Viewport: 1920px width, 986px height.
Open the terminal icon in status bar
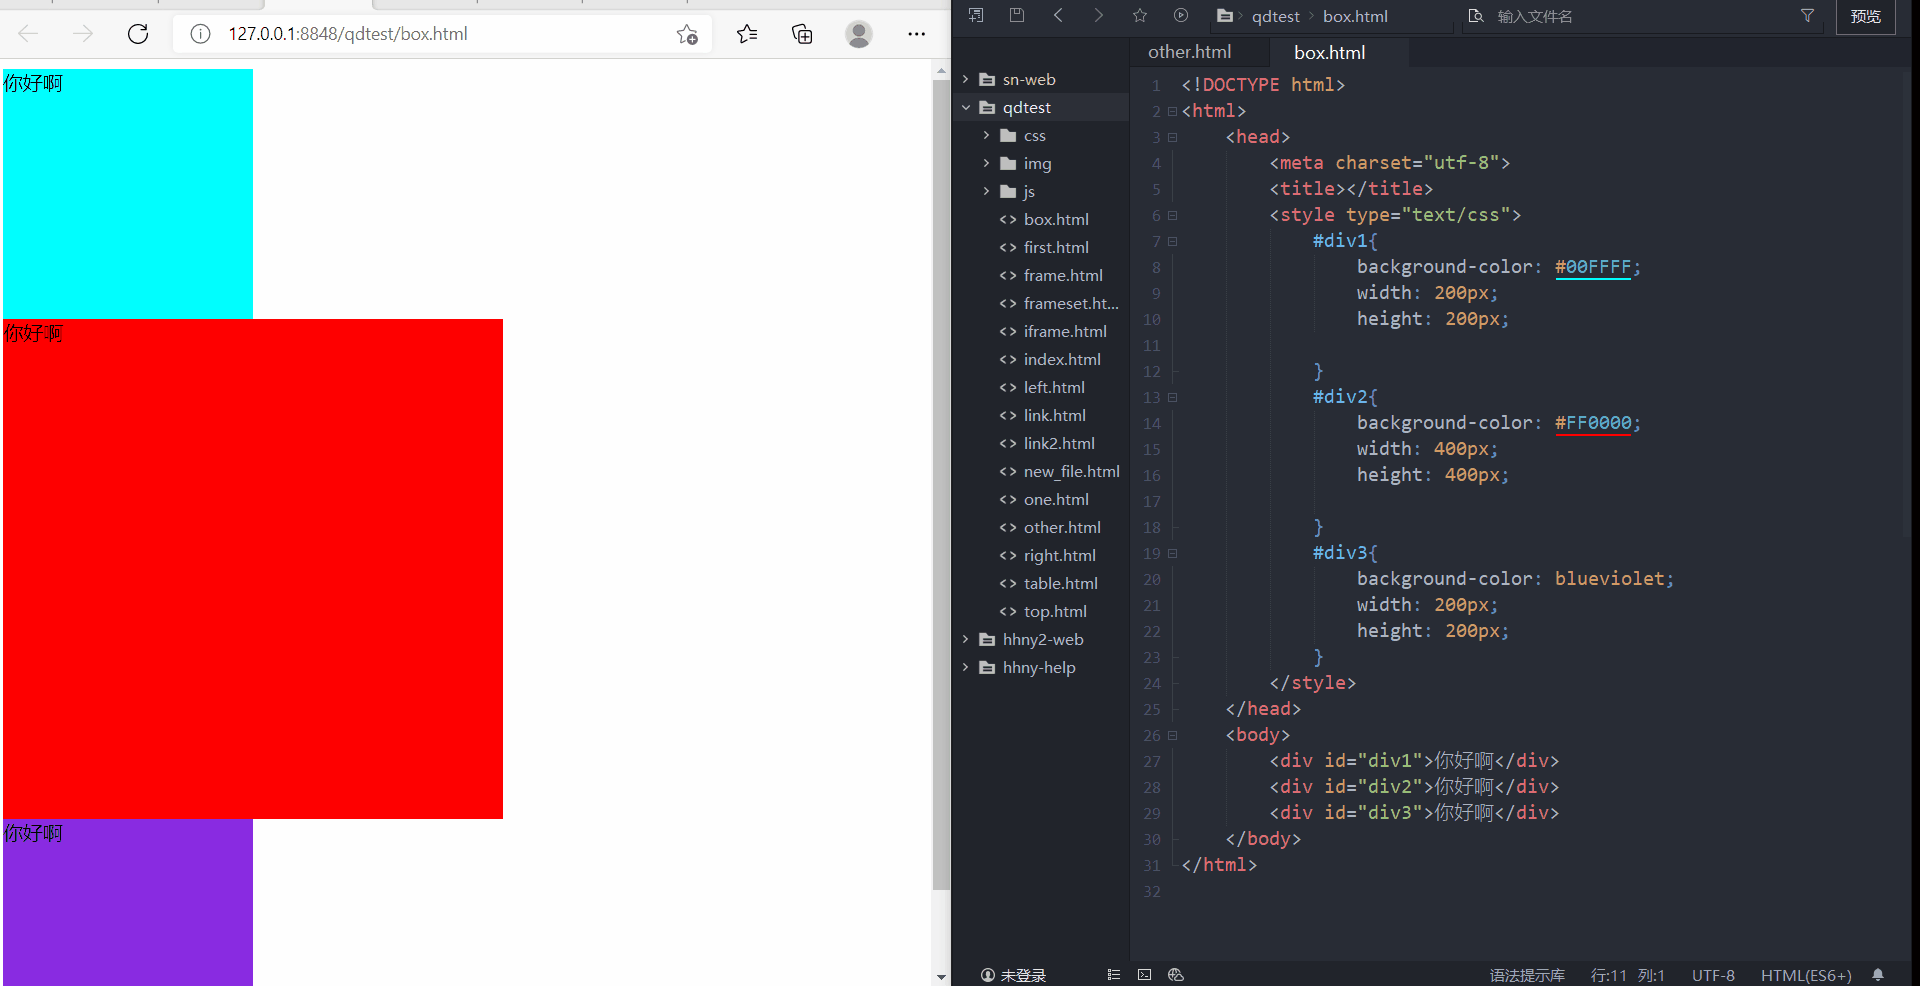[x=1145, y=975]
